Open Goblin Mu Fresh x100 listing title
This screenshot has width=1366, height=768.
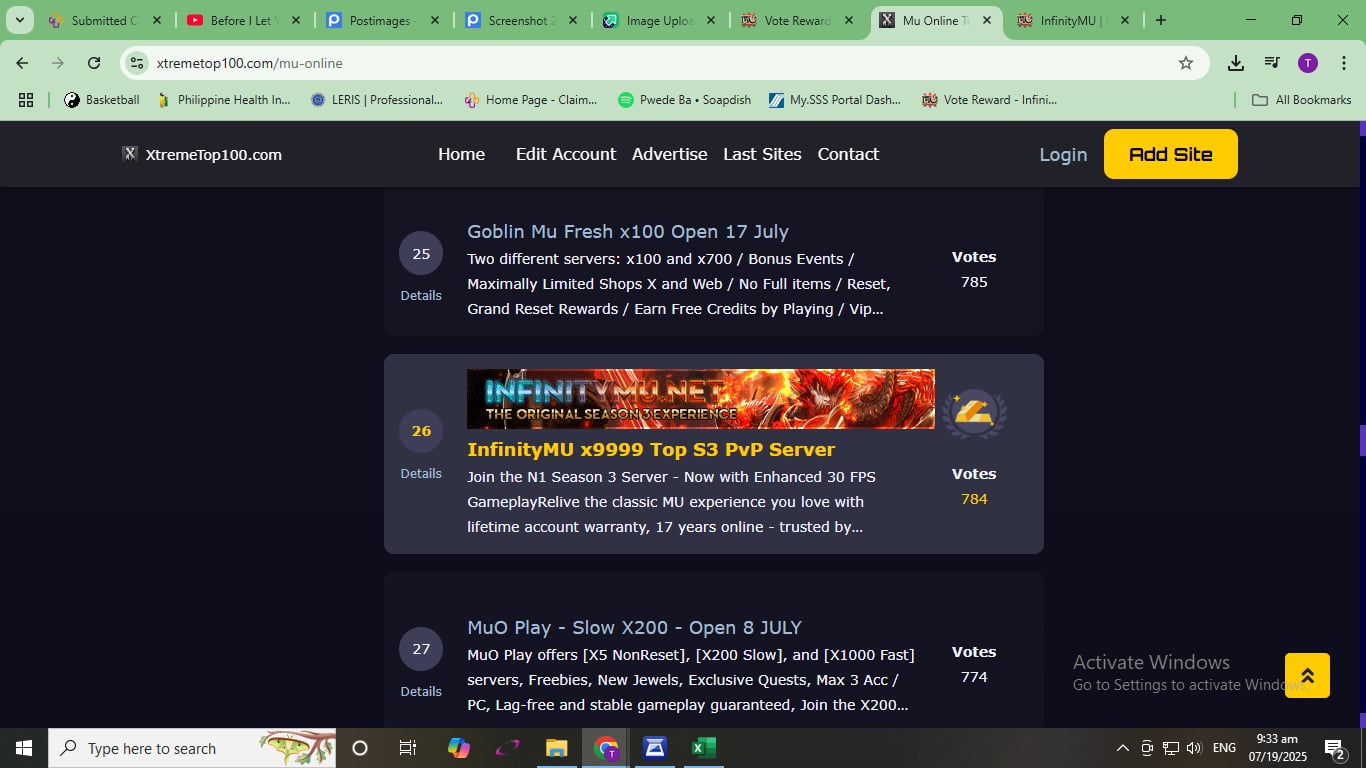[628, 231]
